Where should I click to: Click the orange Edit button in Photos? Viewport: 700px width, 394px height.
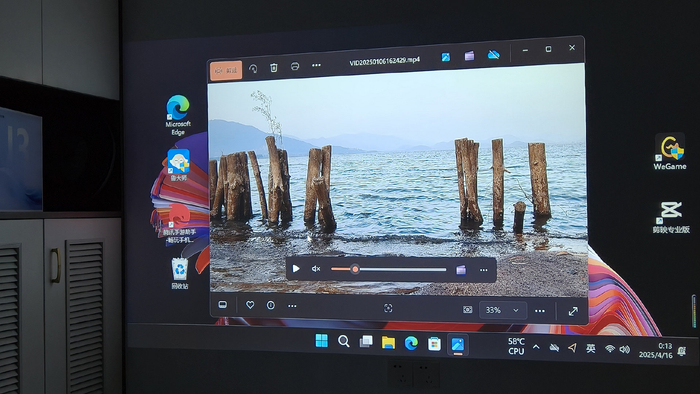coord(226,71)
